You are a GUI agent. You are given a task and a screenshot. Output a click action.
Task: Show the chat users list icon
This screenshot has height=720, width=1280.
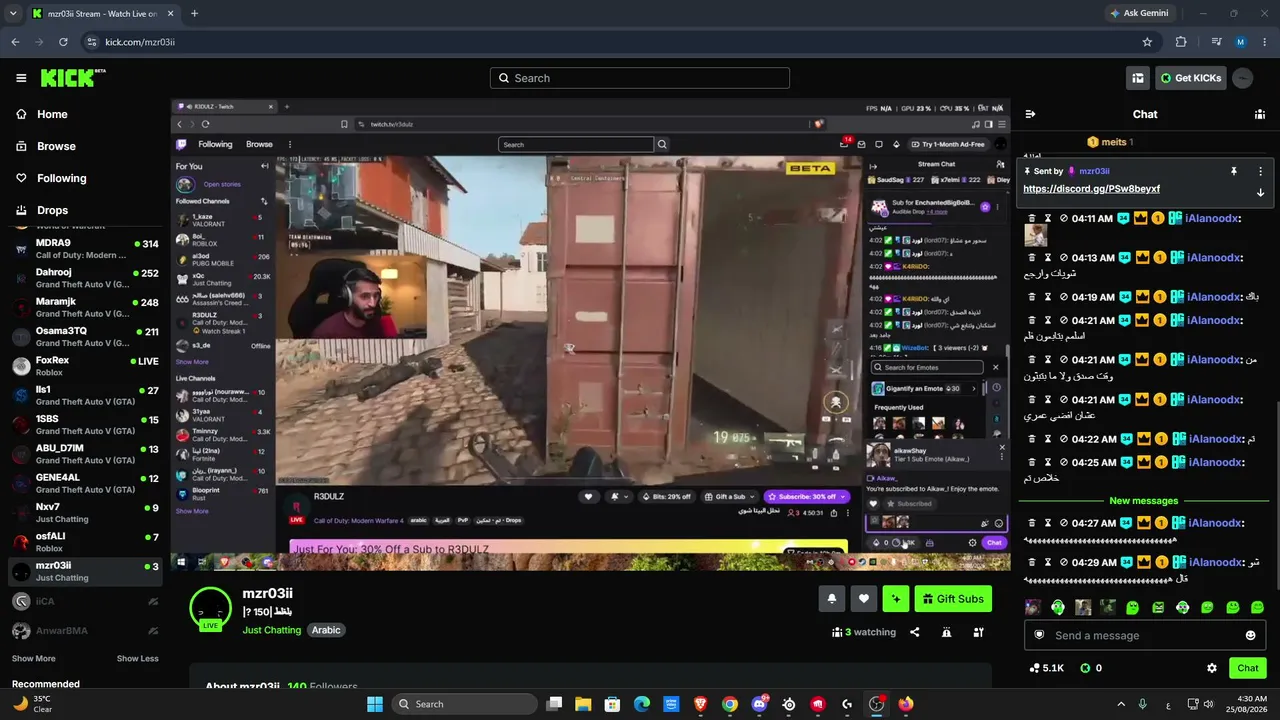click(1260, 114)
